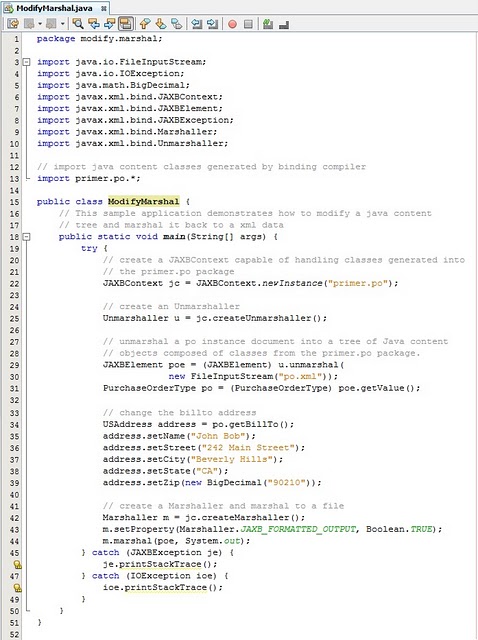
Task: Click the Find Selection magnifier icon
Action: [x=78, y=24]
